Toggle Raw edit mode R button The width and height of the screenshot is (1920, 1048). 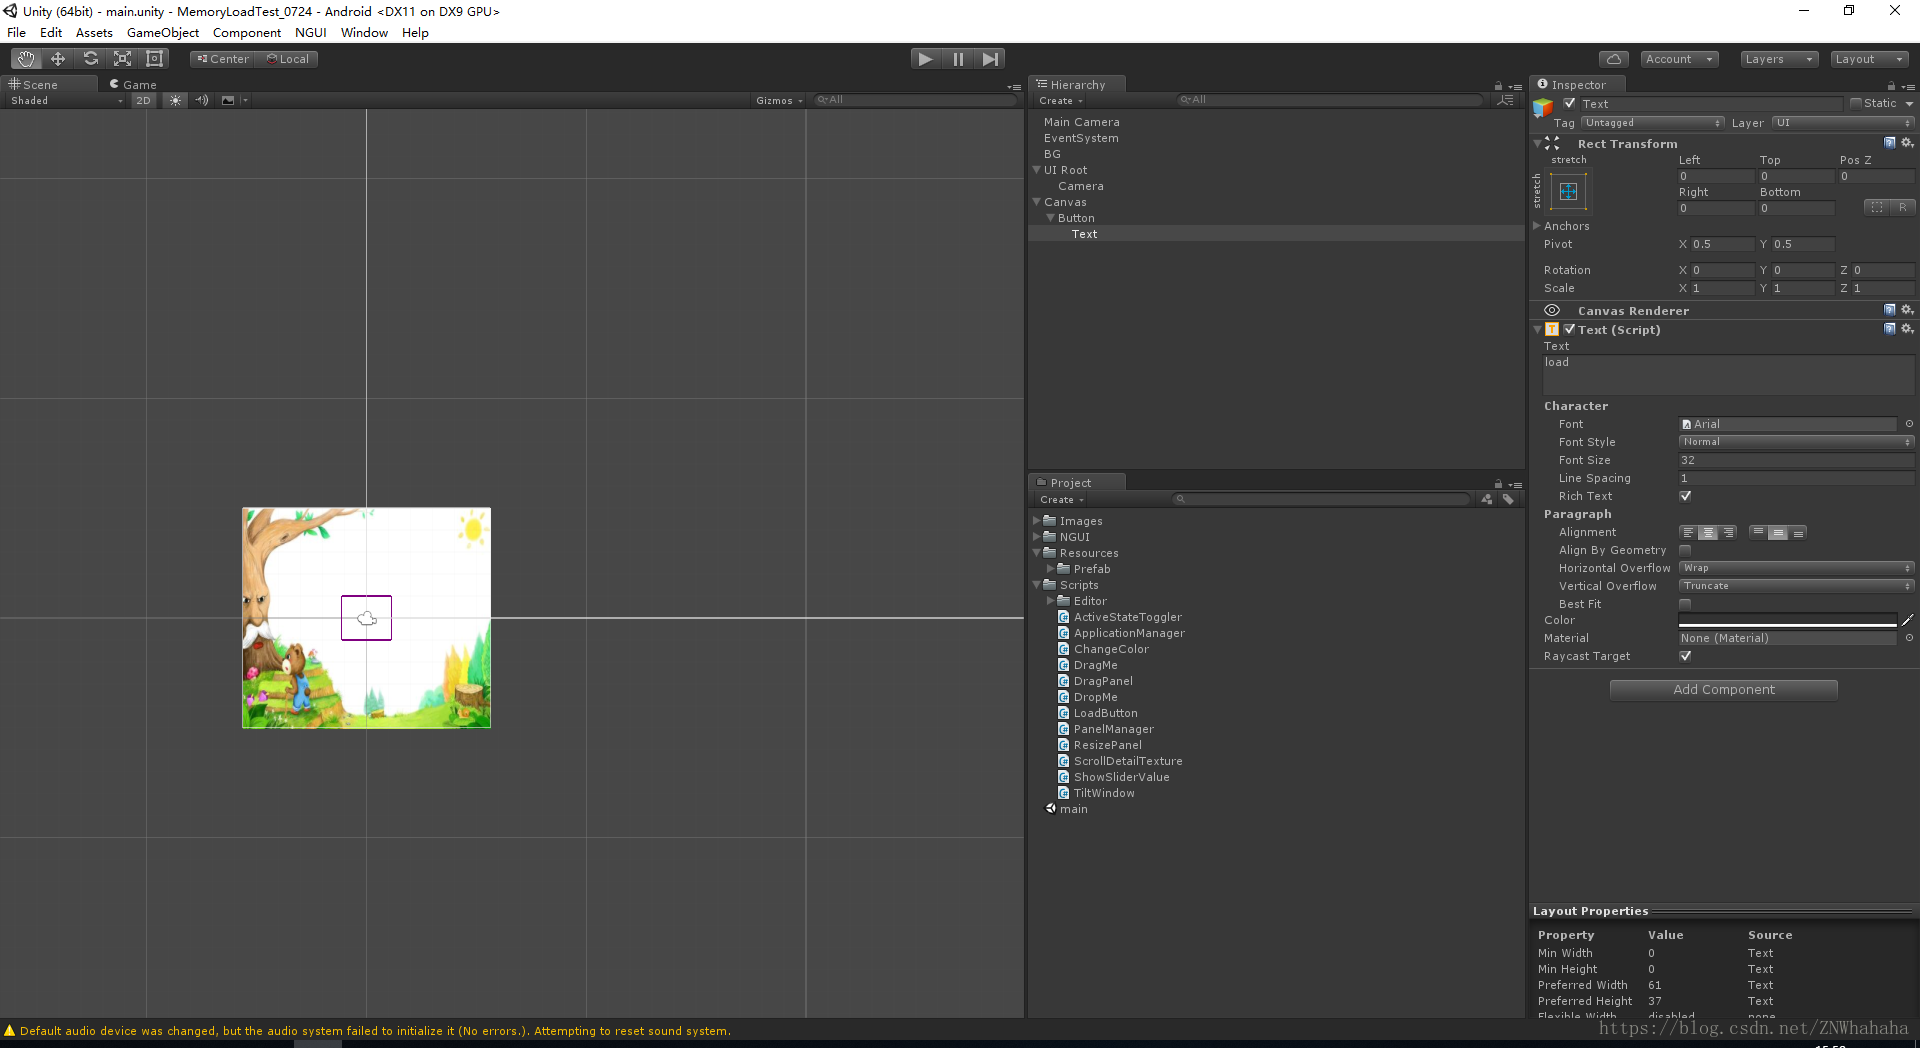(1902, 207)
